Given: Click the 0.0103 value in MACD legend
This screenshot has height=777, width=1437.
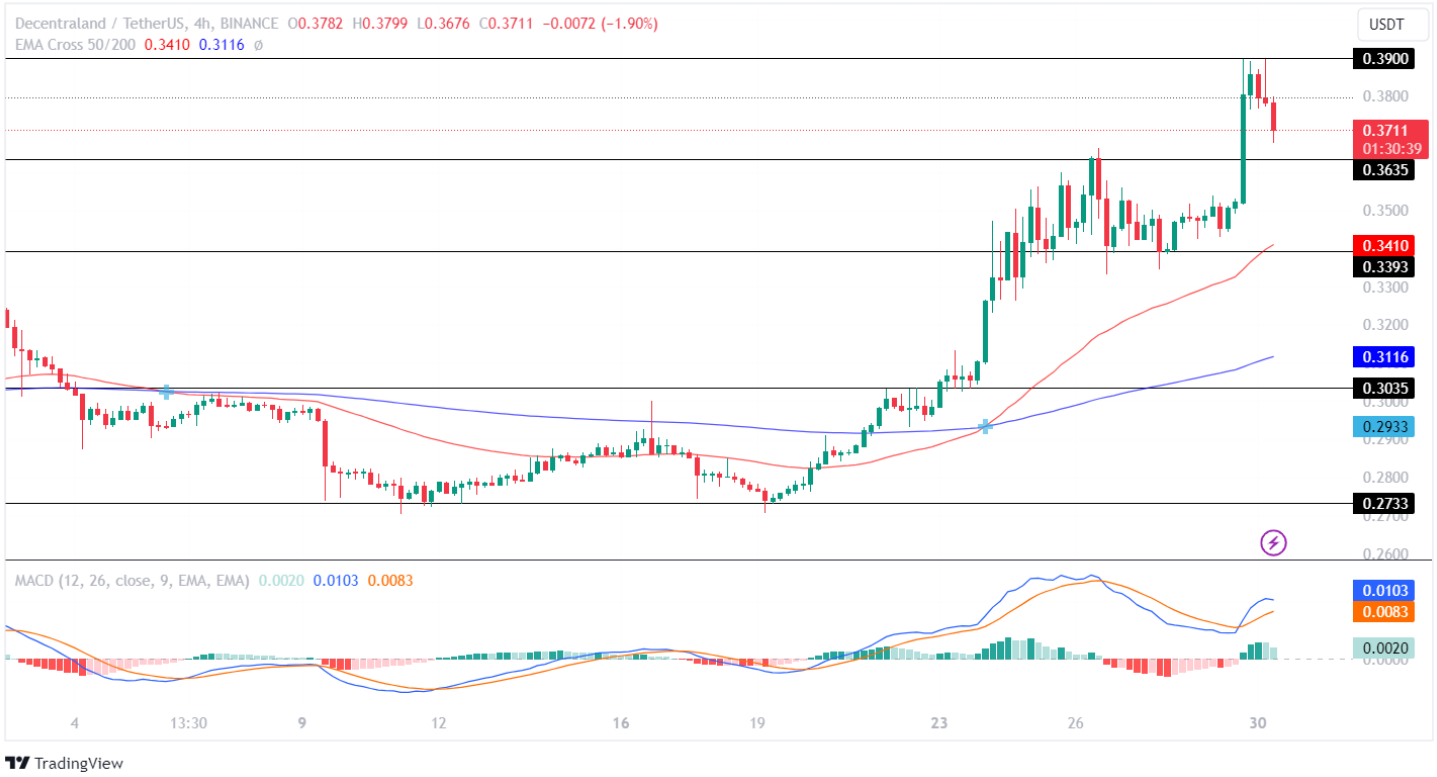Looking at the screenshot, I should [334, 580].
